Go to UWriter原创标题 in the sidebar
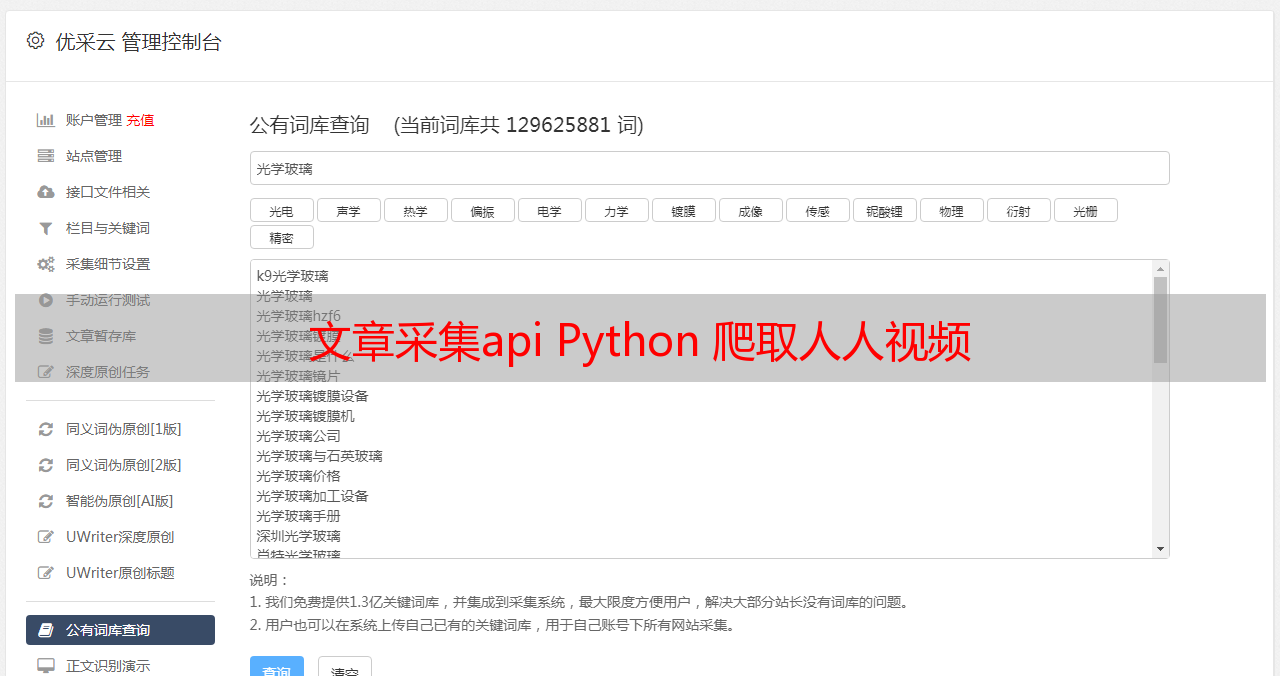Image resolution: width=1280 pixels, height=676 pixels. [120, 573]
